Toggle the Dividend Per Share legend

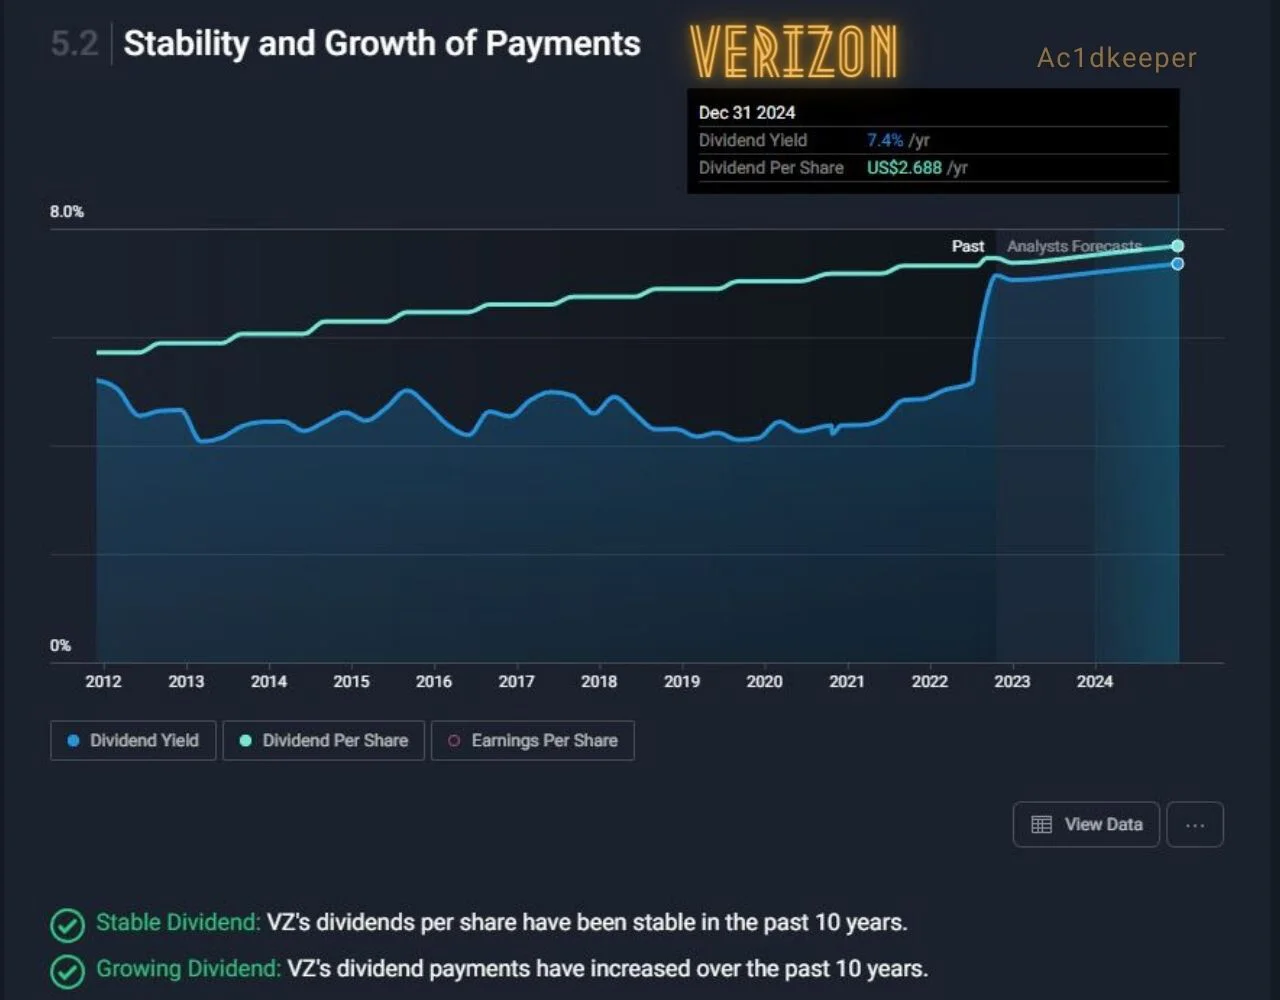(324, 741)
